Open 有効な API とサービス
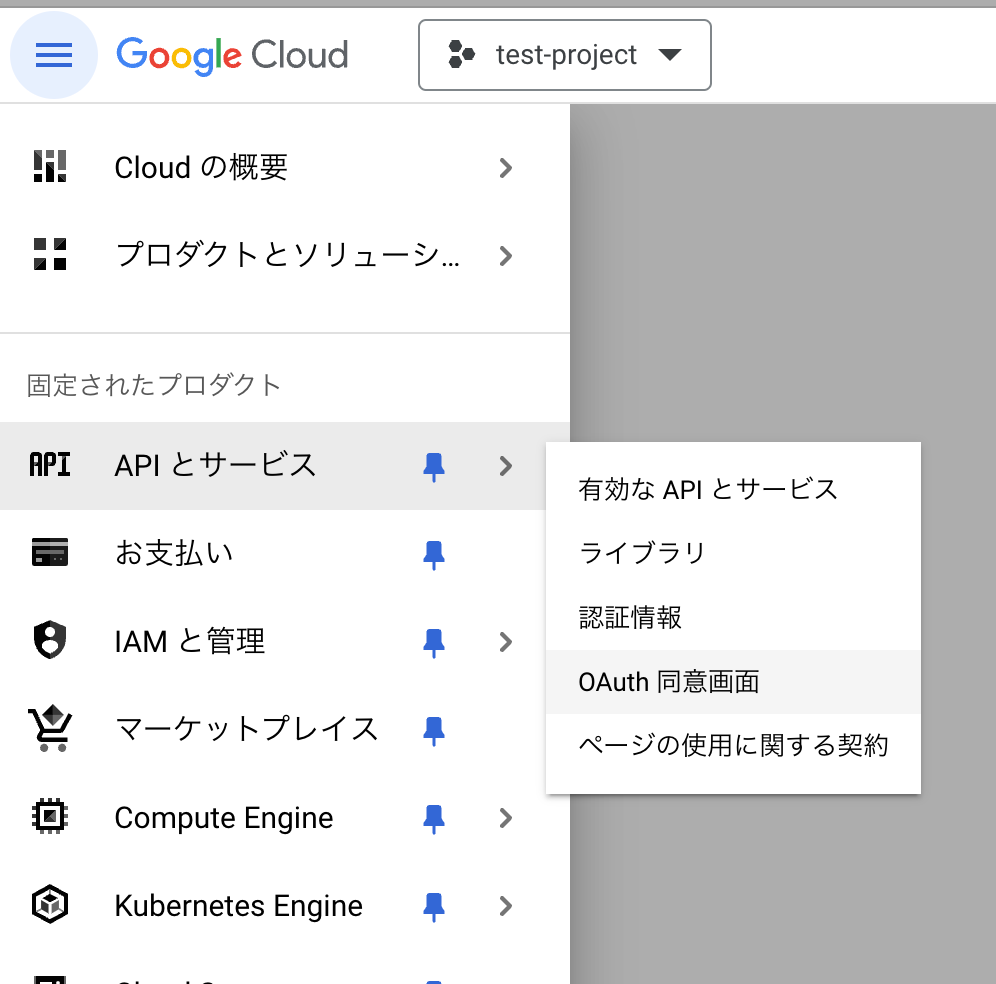The image size is (996, 984). 708,489
